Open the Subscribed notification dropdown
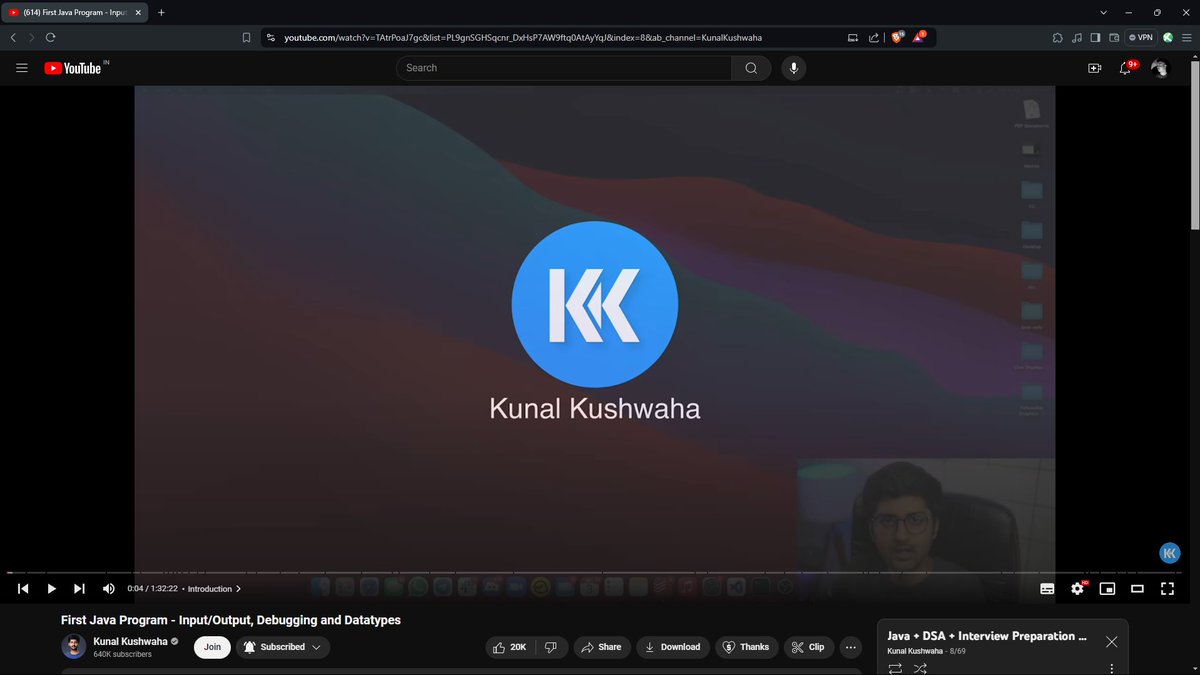The height and width of the screenshot is (675, 1200). point(283,647)
